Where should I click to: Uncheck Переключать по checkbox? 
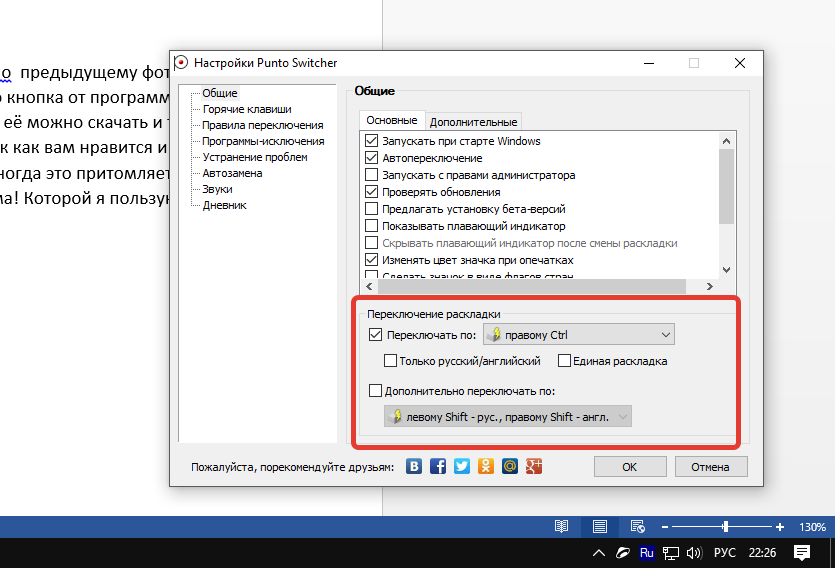pyautogui.click(x=375, y=335)
